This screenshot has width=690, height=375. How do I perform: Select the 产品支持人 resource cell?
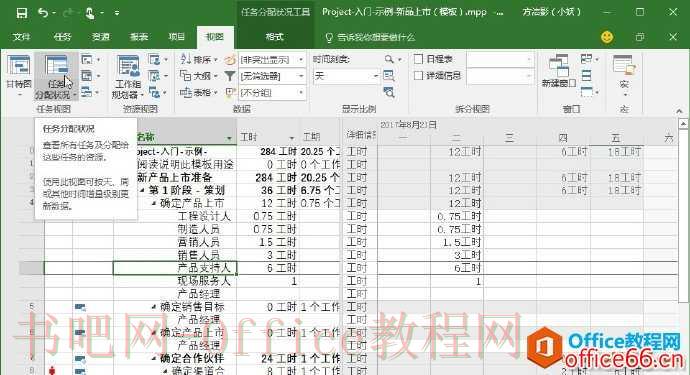click(x=175, y=268)
